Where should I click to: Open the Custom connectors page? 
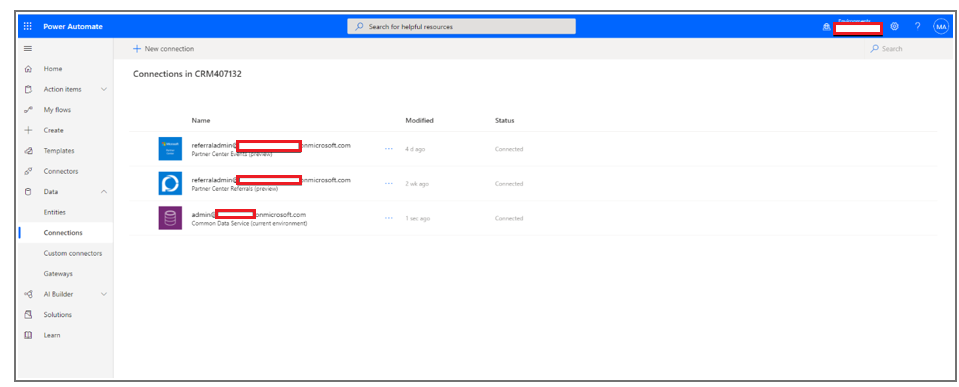[73, 253]
